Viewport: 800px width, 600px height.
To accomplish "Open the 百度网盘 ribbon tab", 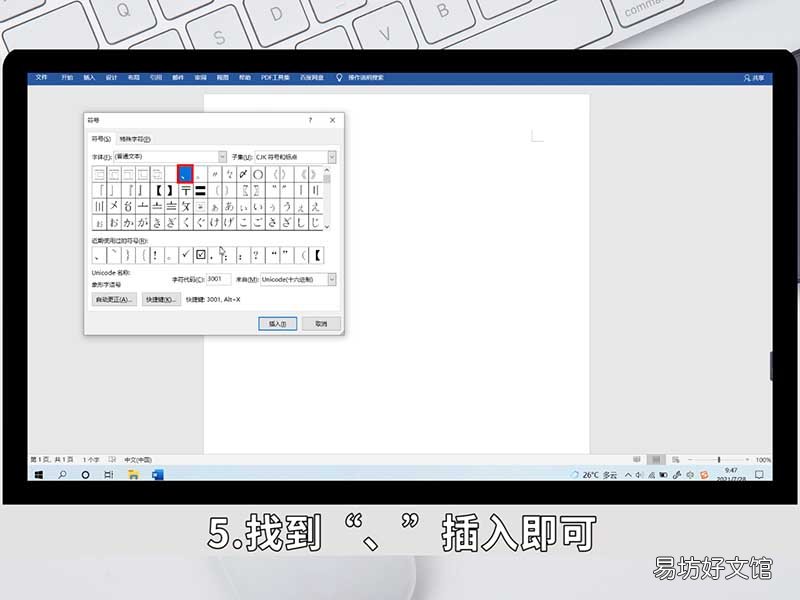I will 312,78.
